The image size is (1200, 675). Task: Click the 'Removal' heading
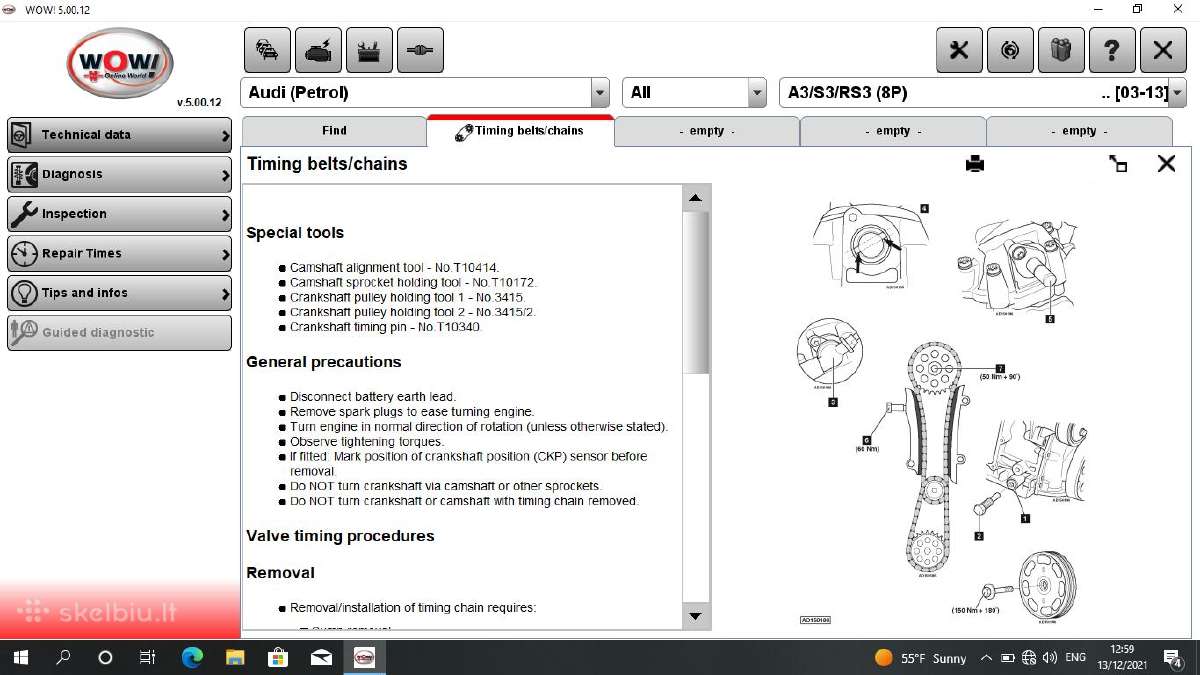281,573
